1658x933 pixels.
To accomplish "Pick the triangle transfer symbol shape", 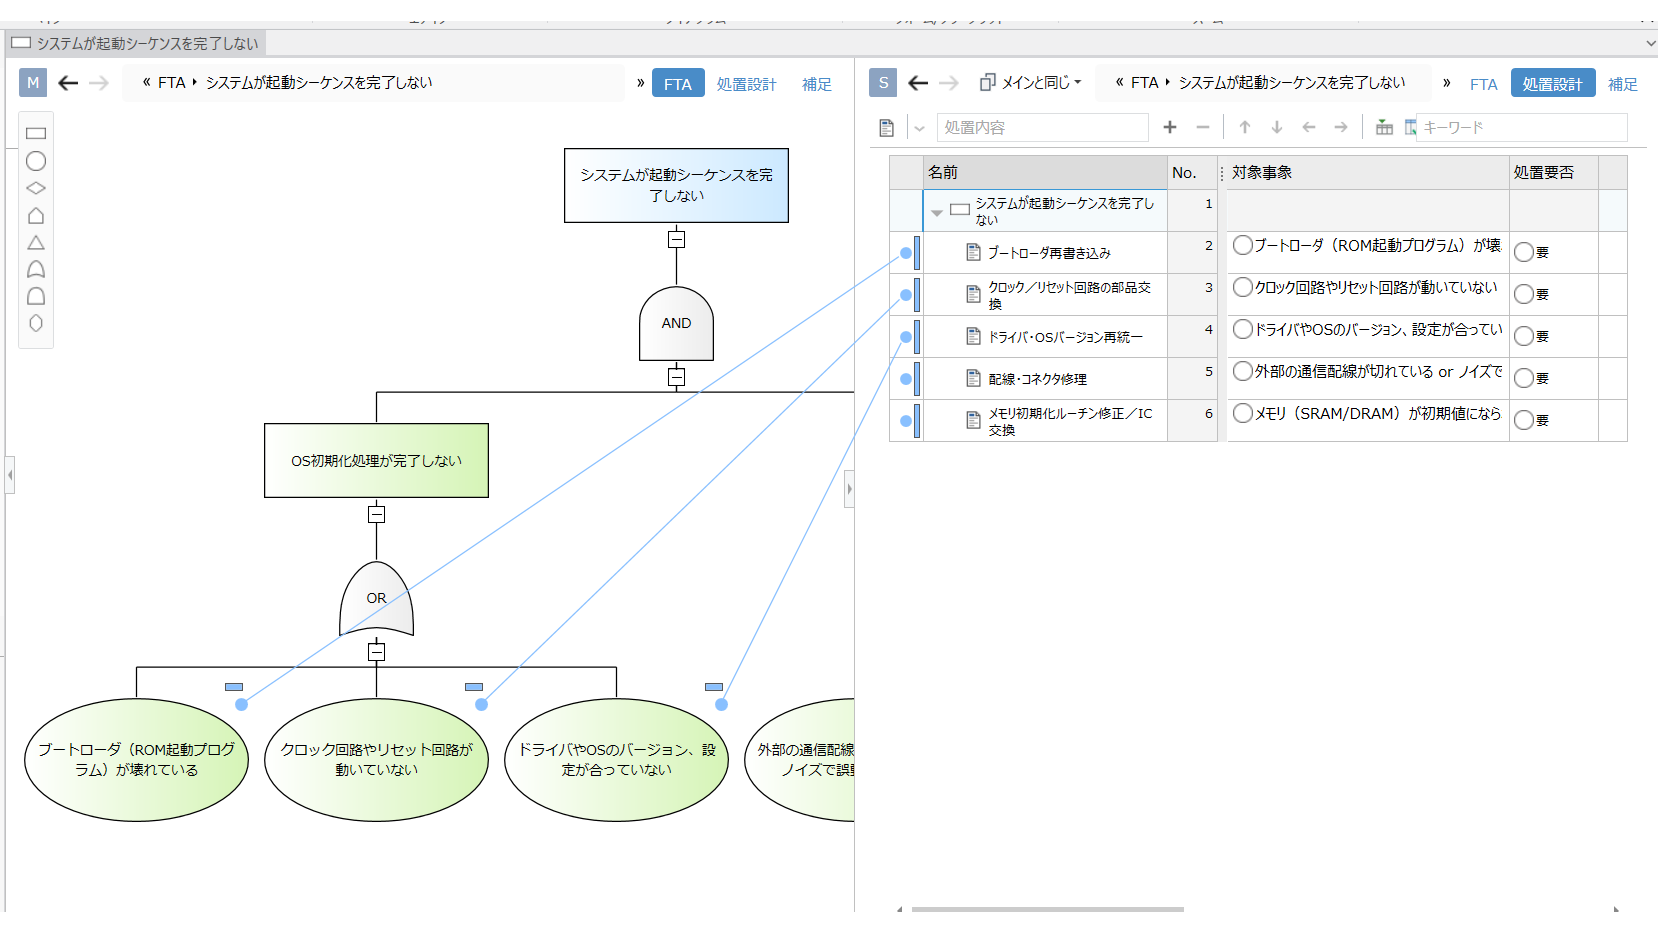I will click(x=36, y=243).
